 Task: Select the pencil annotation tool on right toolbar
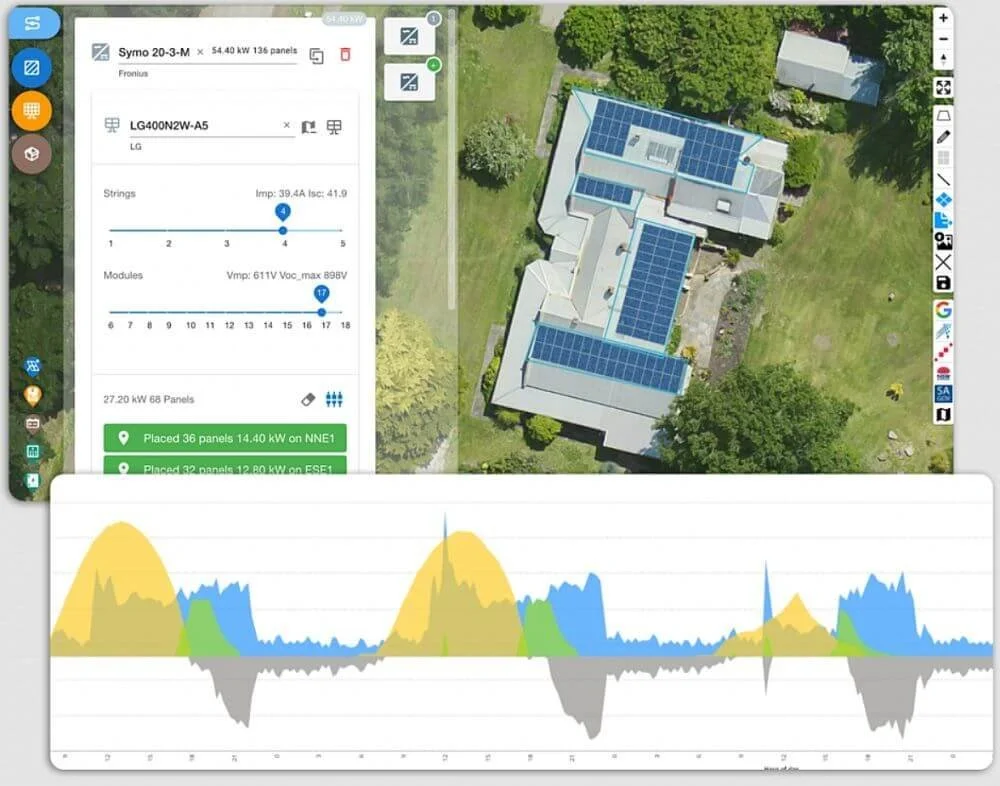pos(944,134)
